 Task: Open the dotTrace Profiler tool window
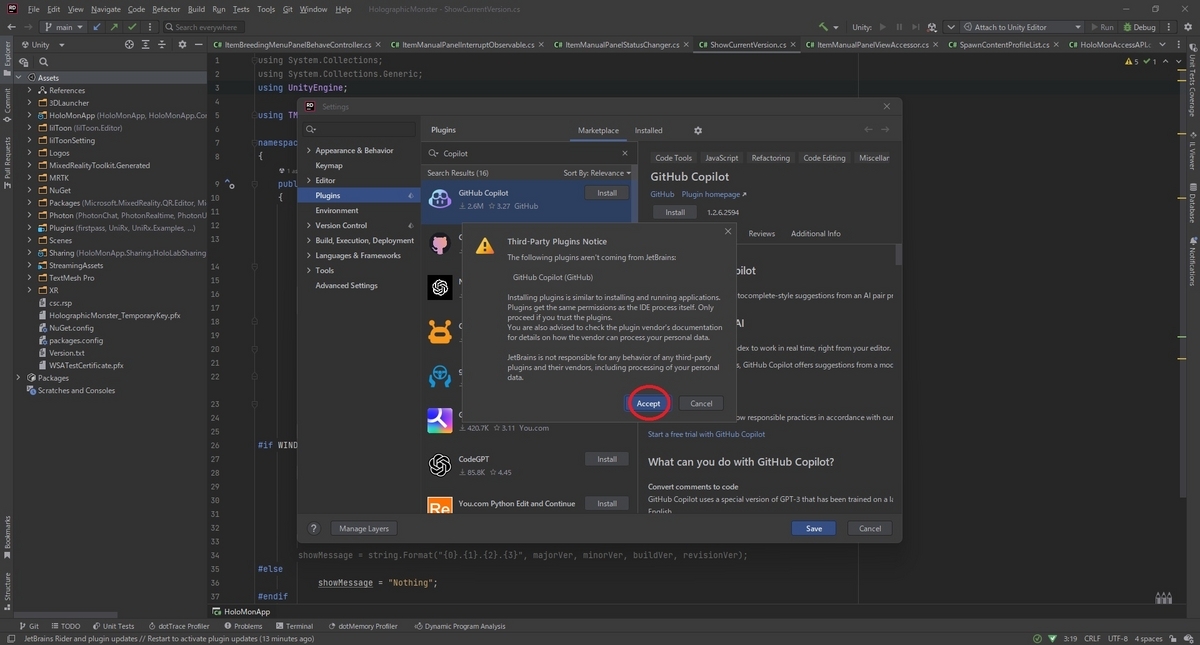coord(177,626)
